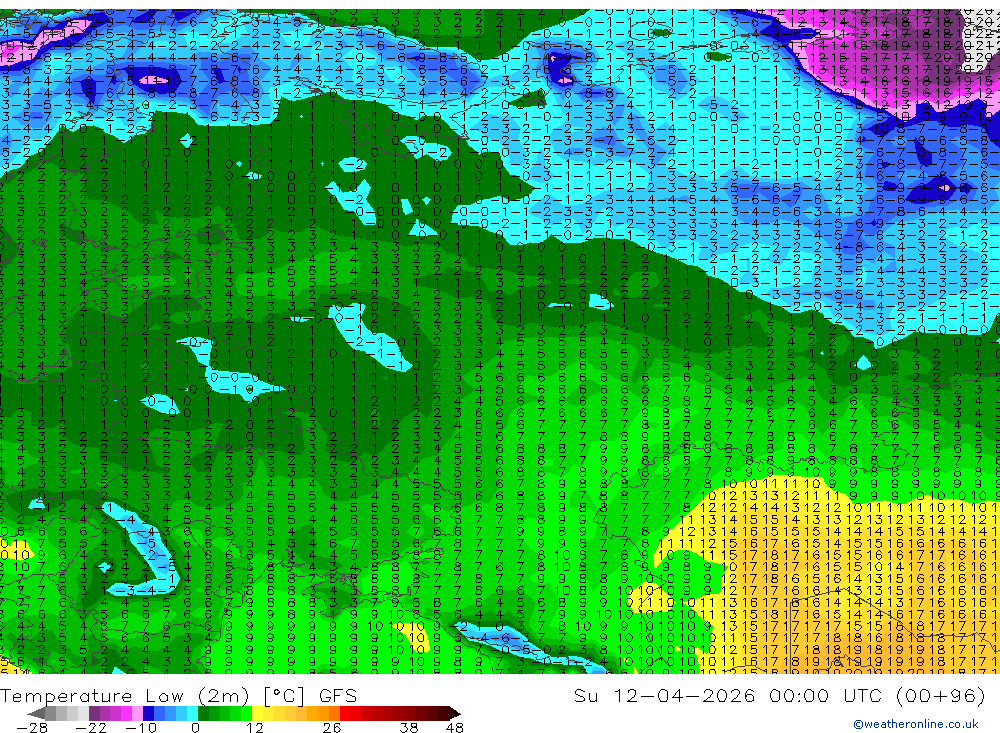Click the 'Temperature Low (2m) [°C] GFS' title
1000x733 pixels.
point(179,695)
